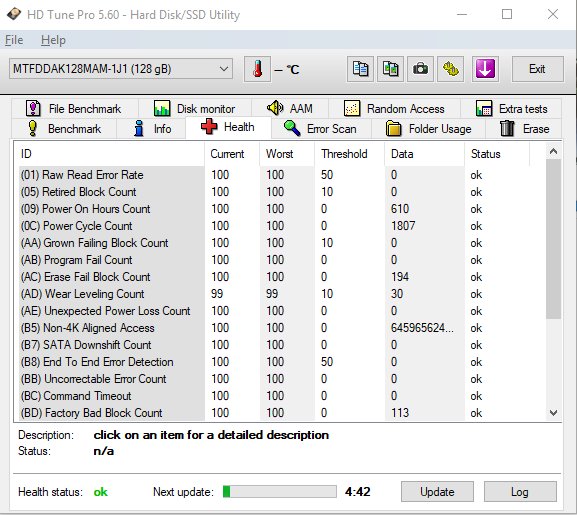Screen dimensions: 577x515
Task: Sort by the Threshold column header
Action: (344, 154)
